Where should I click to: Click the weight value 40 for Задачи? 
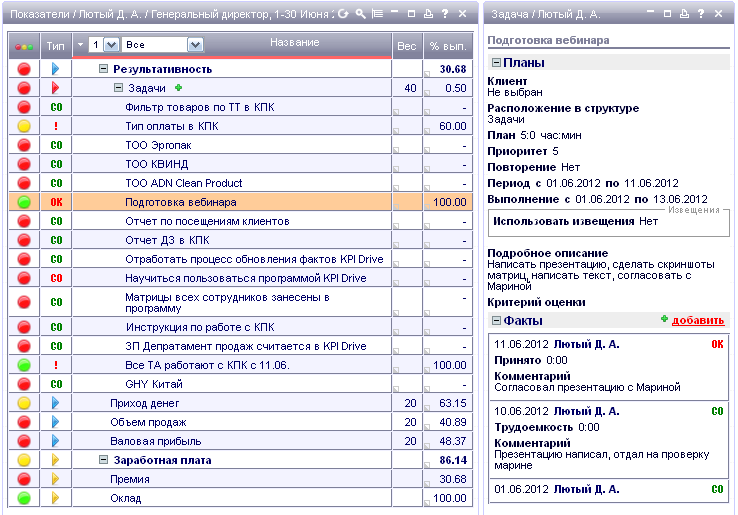tap(410, 88)
